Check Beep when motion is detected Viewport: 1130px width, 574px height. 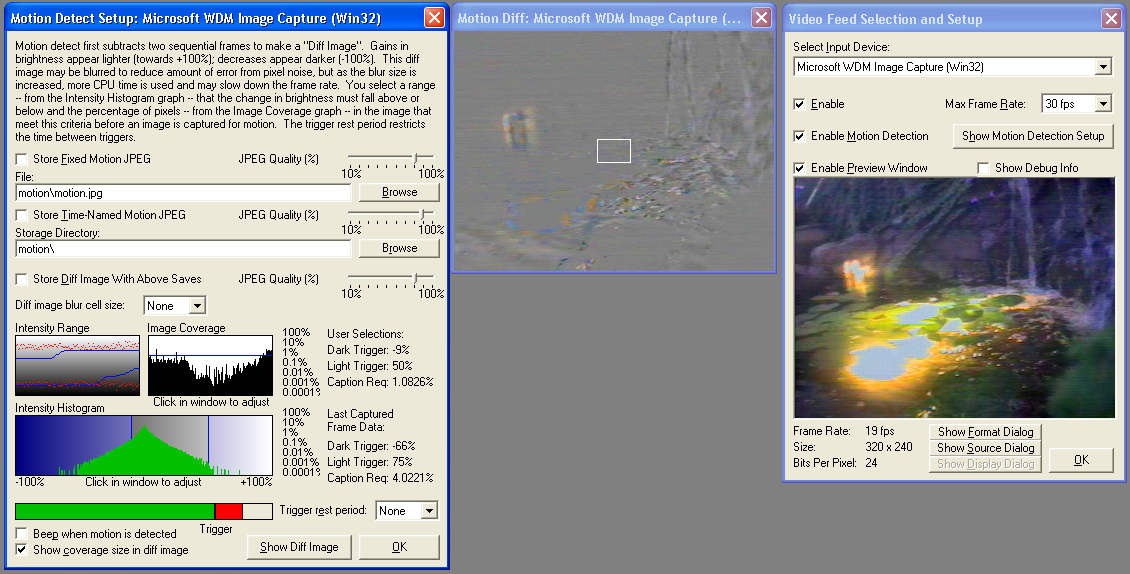(22, 534)
